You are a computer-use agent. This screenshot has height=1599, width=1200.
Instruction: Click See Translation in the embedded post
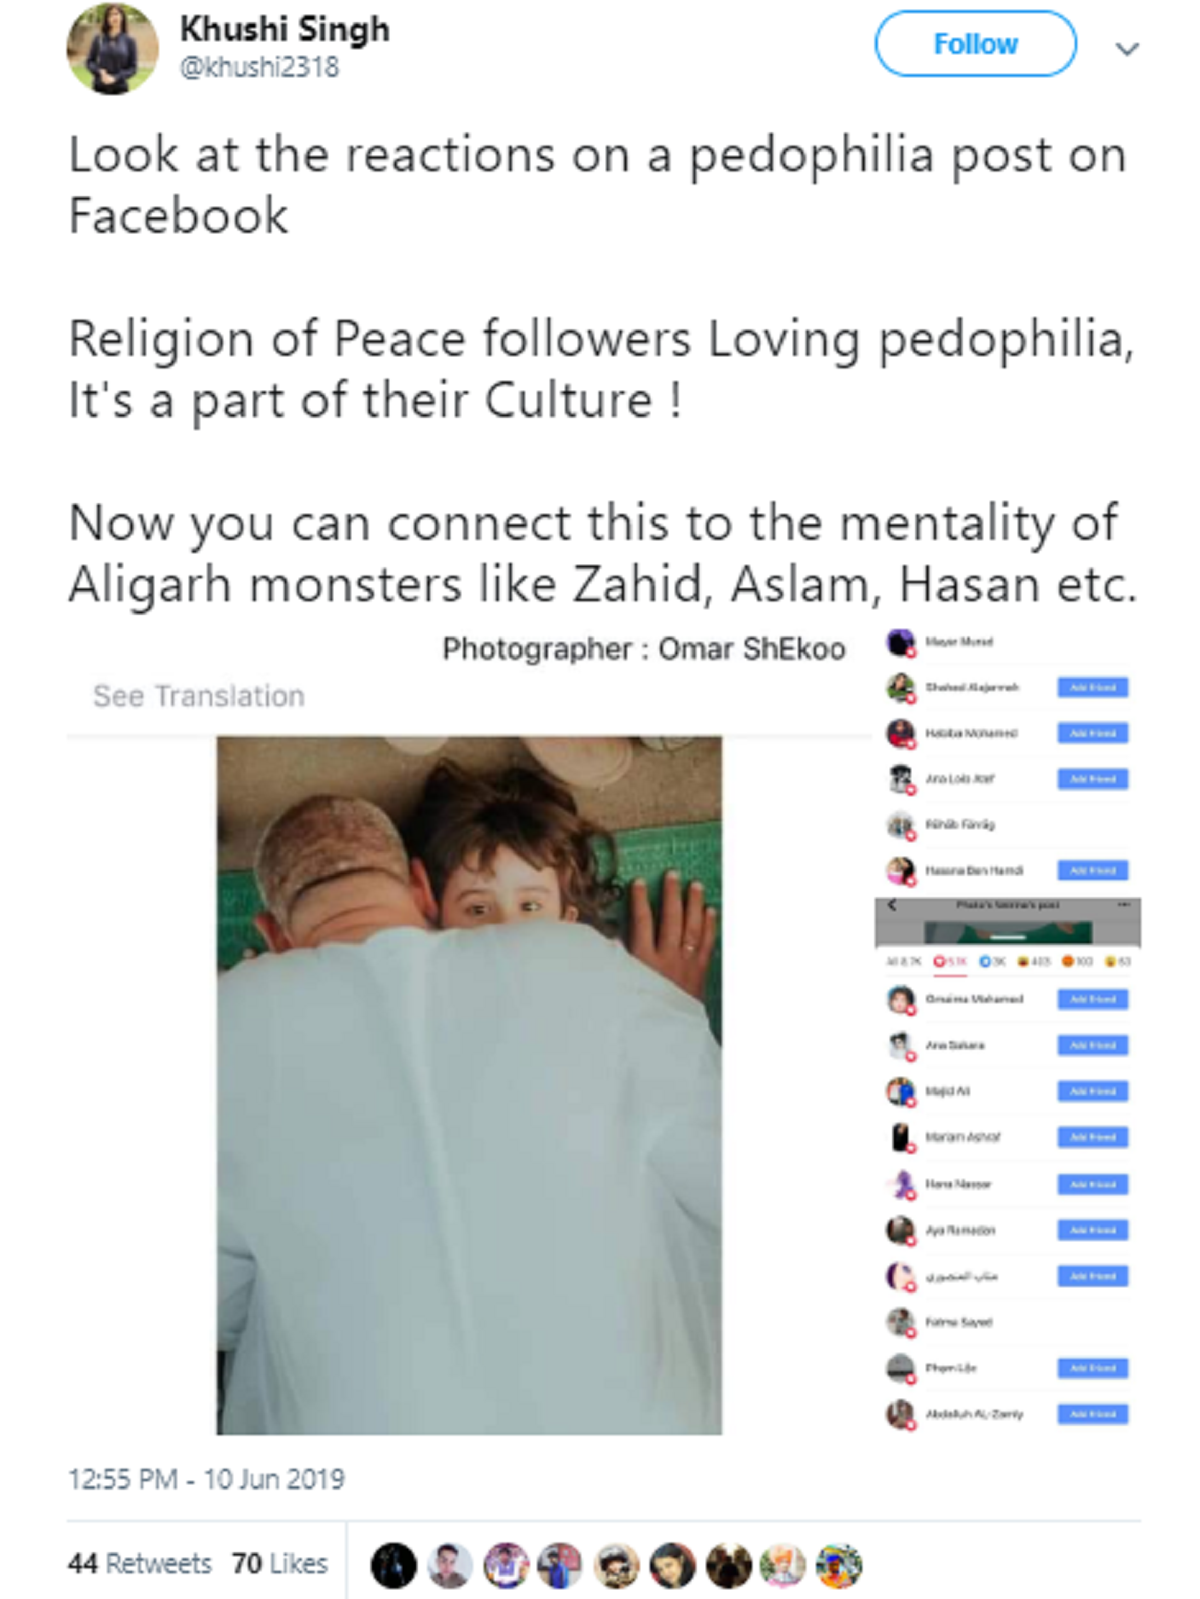click(x=198, y=696)
